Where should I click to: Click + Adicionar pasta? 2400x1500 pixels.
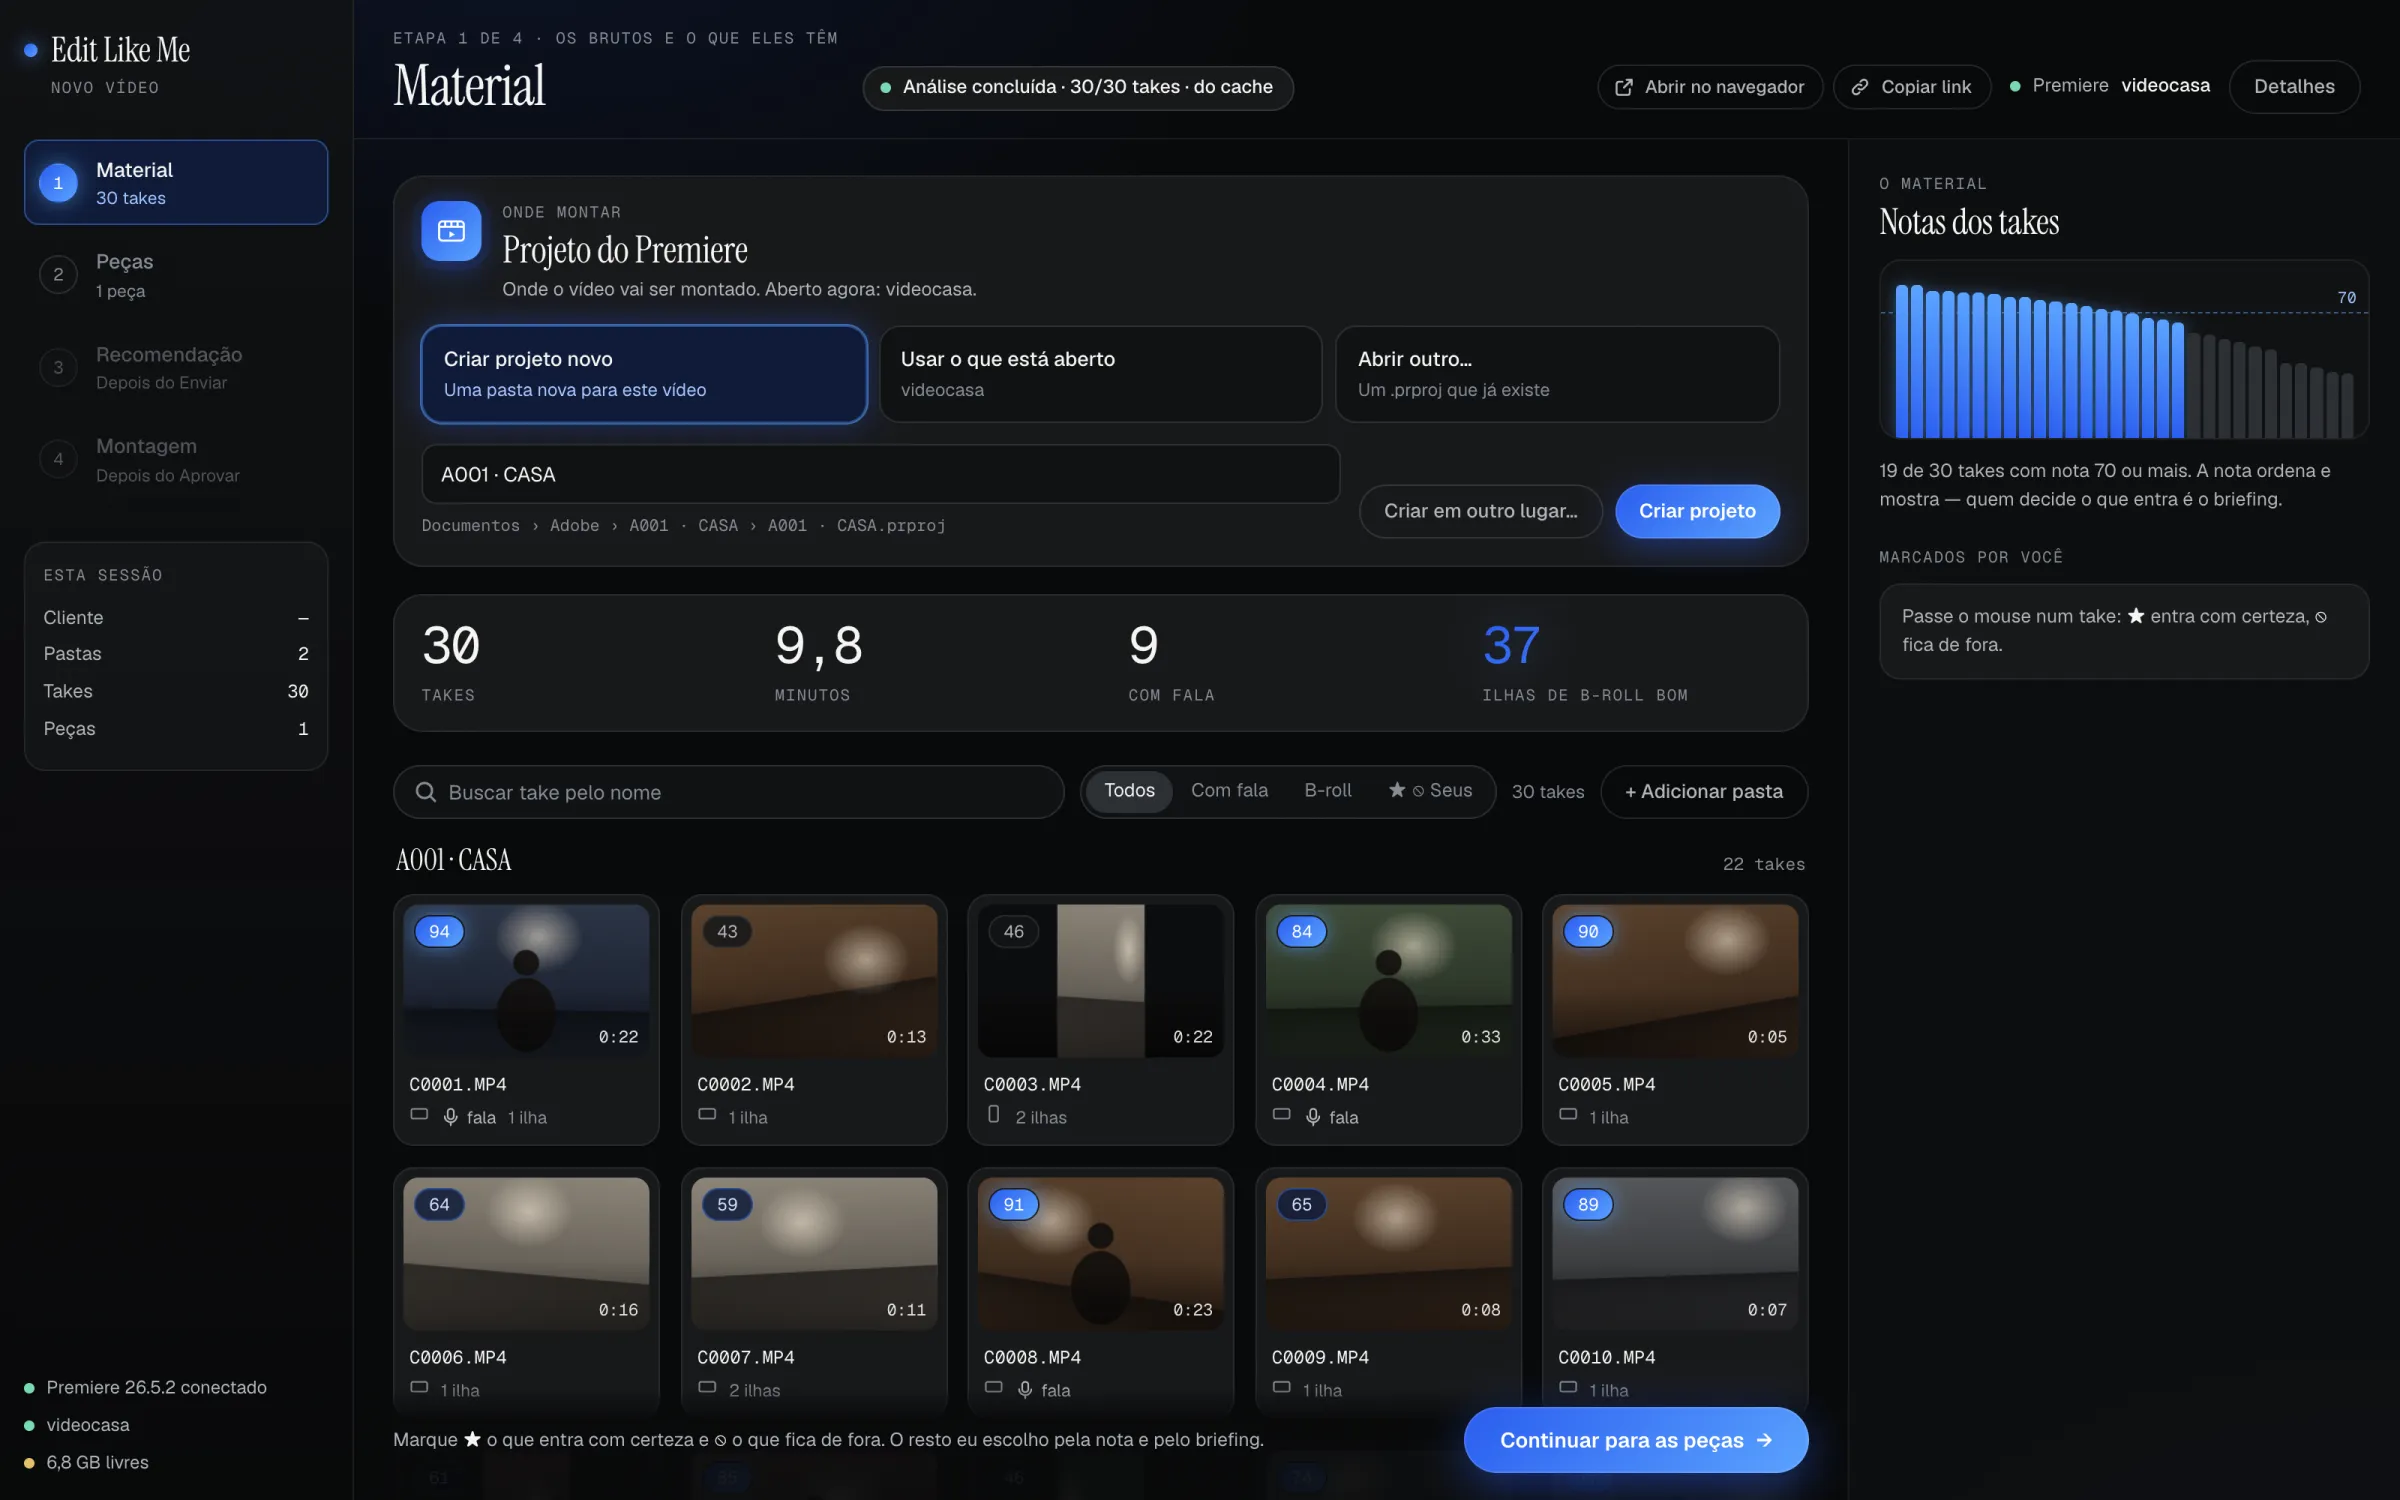[1704, 792]
